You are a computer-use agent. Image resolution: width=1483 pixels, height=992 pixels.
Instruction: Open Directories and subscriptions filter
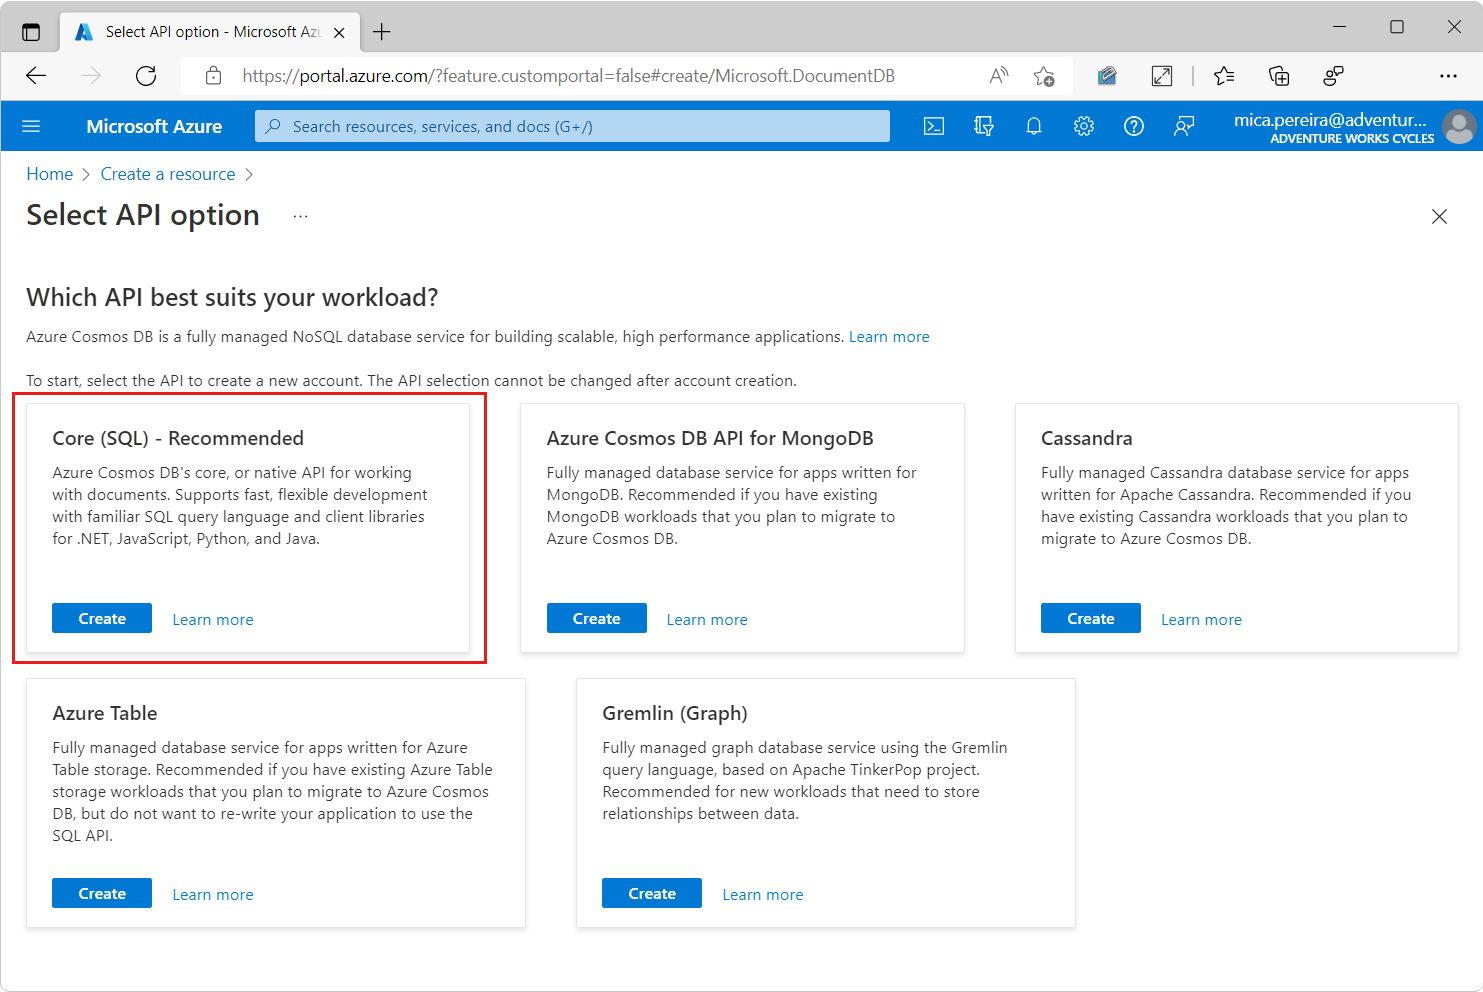coord(984,126)
